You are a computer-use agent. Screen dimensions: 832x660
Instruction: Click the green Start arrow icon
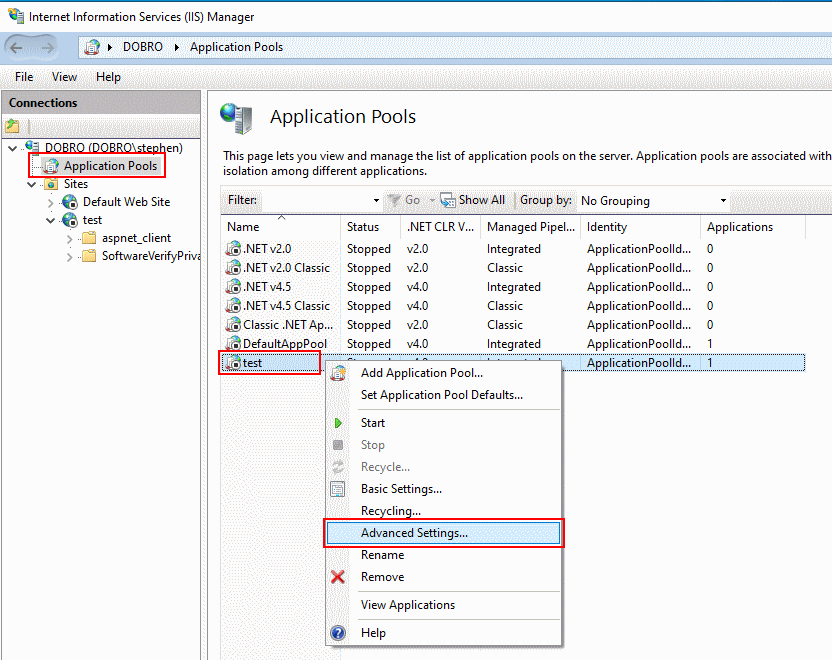click(x=338, y=423)
